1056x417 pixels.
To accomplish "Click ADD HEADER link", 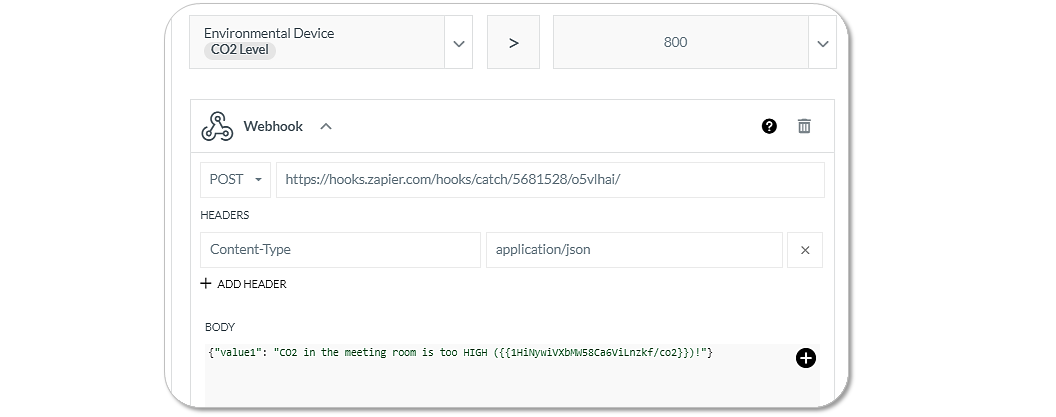I will (252, 284).
